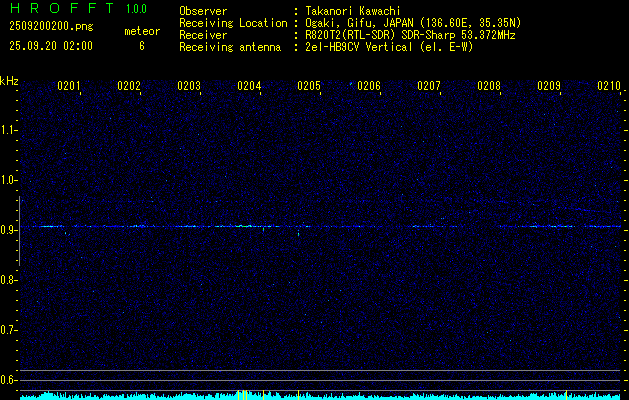This screenshot has height=400, width=629.
Task: Click the 0.8 kHz frequency label
Action: pyautogui.click(x=8, y=280)
